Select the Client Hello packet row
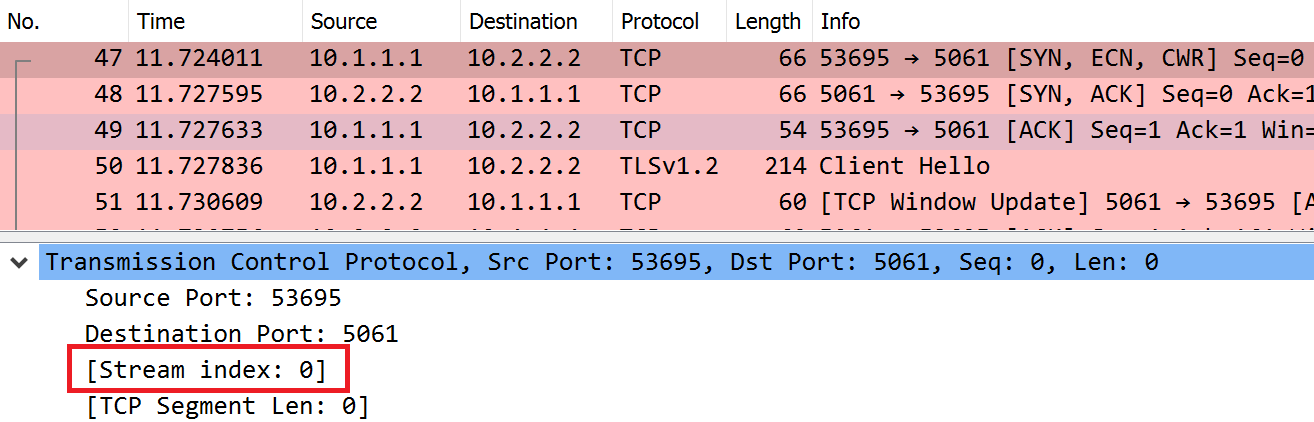This screenshot has height=422, width=1314. pyautogui.click(x=657, y=166)
